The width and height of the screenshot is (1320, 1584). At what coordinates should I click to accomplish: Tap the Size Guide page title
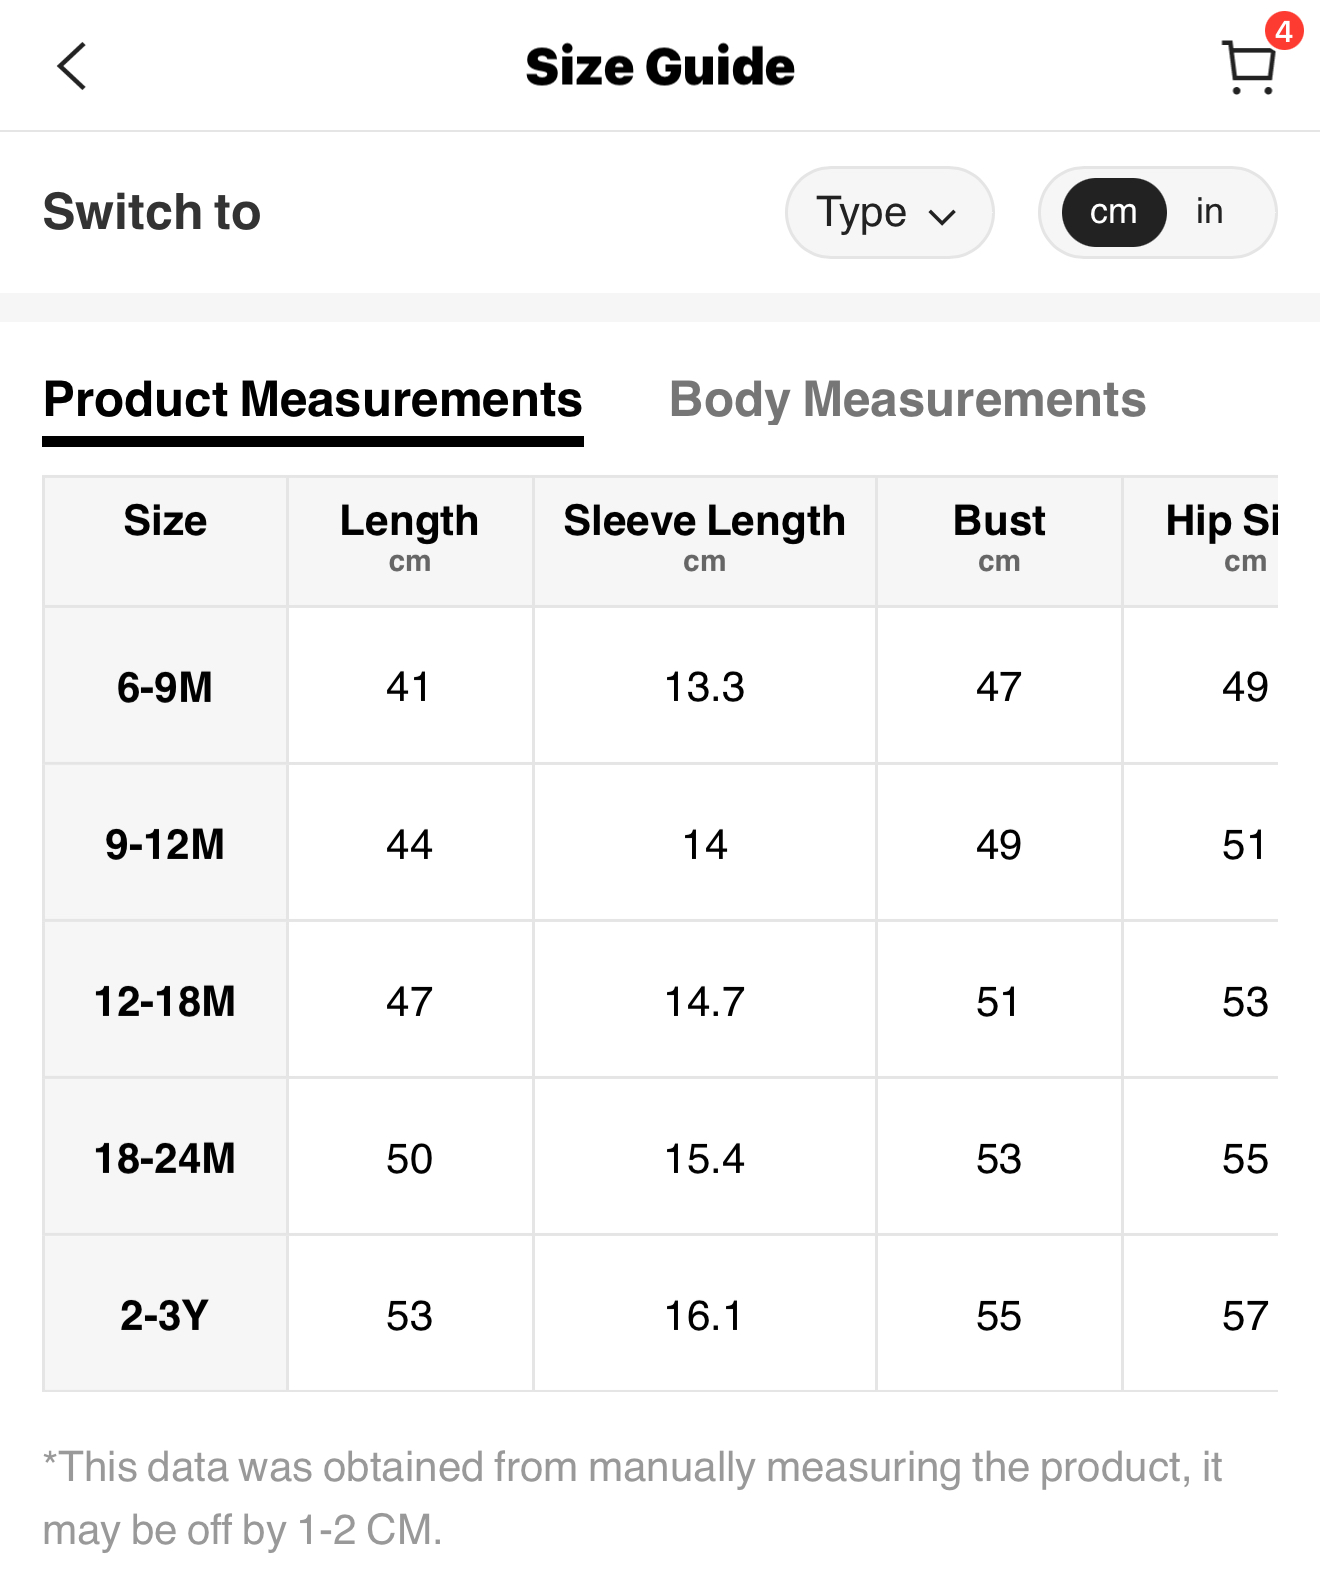[660, 67]
